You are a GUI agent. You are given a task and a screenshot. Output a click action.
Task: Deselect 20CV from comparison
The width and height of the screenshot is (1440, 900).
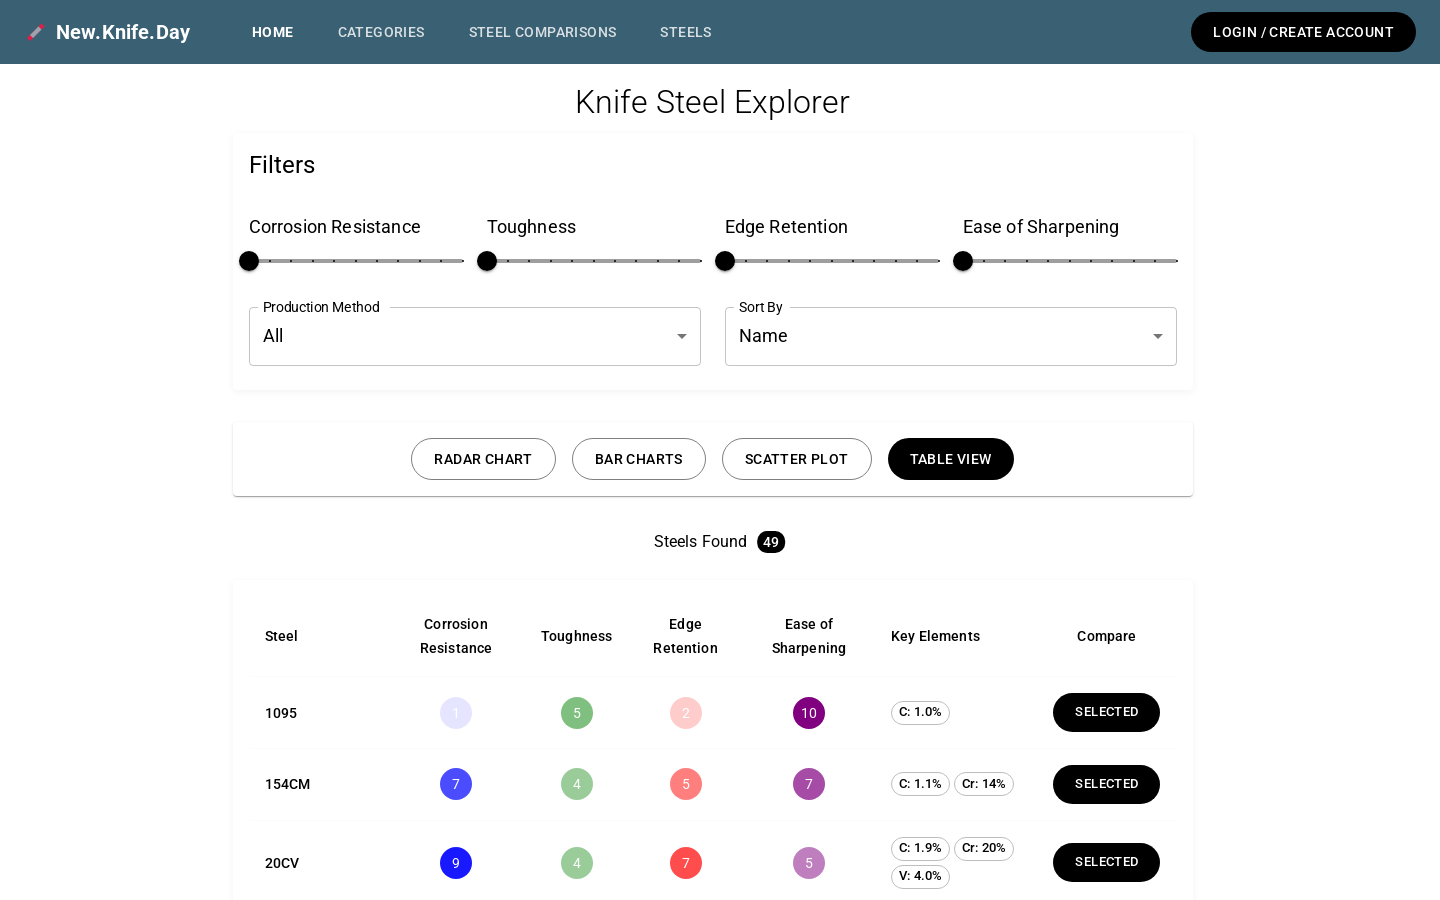(1106, 862)
